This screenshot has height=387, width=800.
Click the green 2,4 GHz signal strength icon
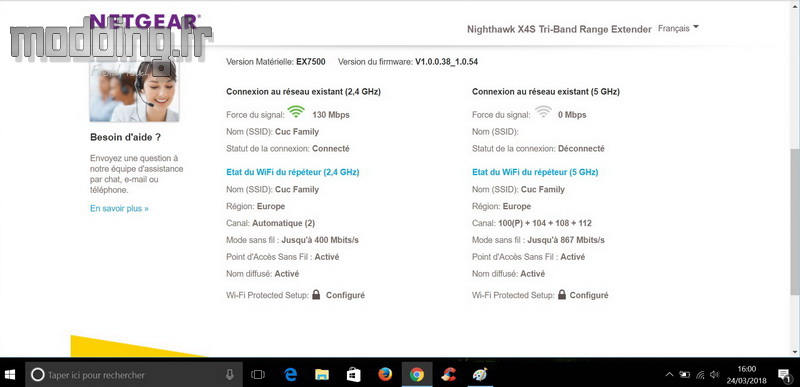point(295,112)
